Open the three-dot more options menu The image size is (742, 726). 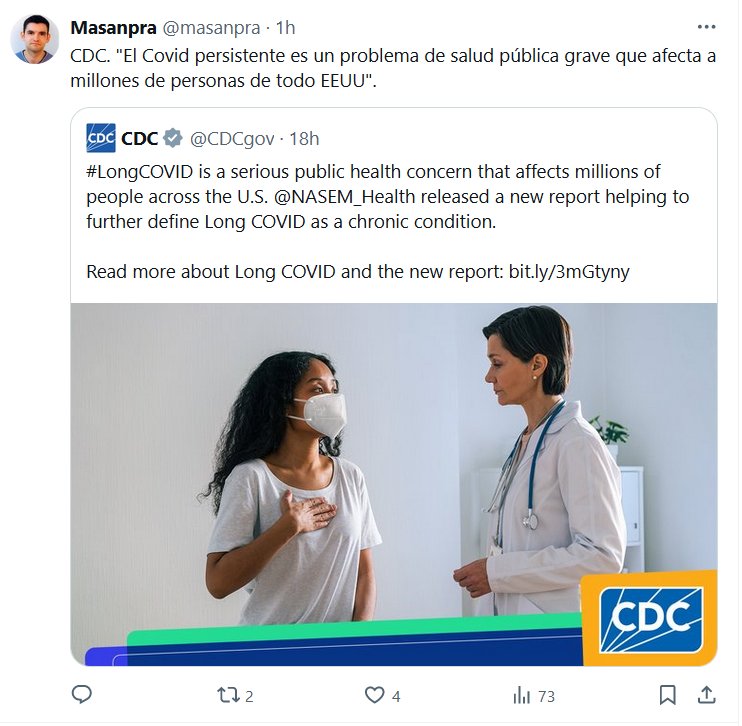706,27
